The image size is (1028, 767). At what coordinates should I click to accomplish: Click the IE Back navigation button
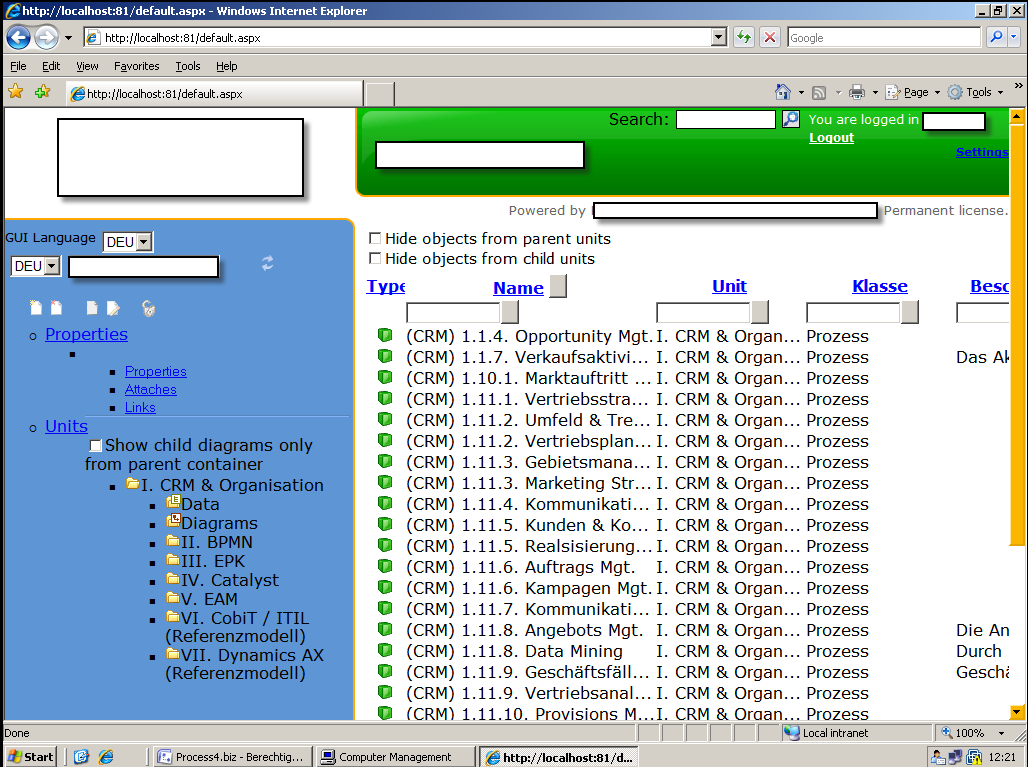[x=18, y=37]
